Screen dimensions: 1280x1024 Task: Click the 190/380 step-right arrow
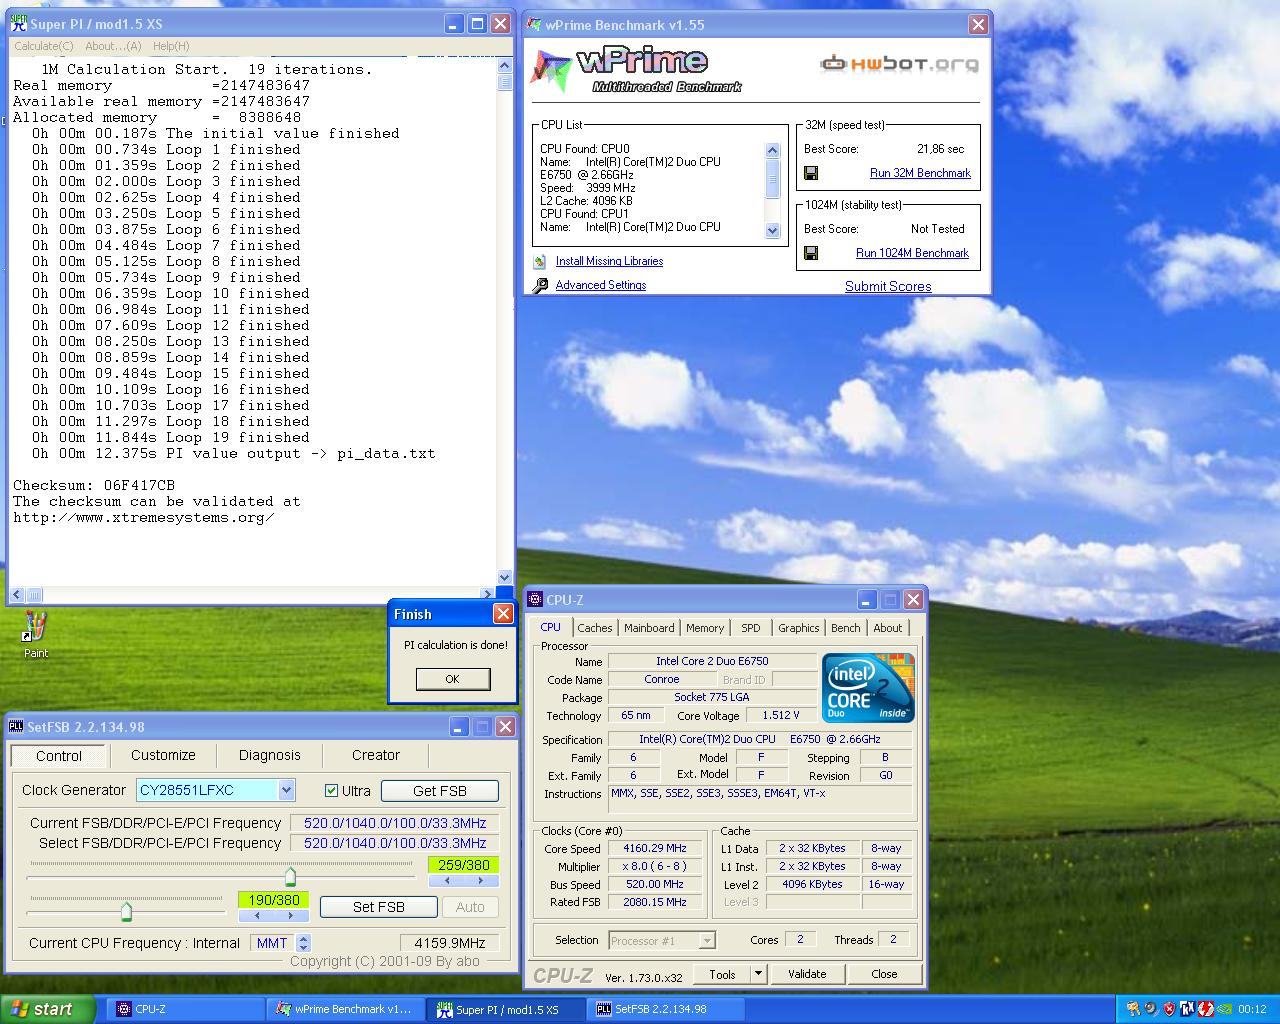point(291,915)
